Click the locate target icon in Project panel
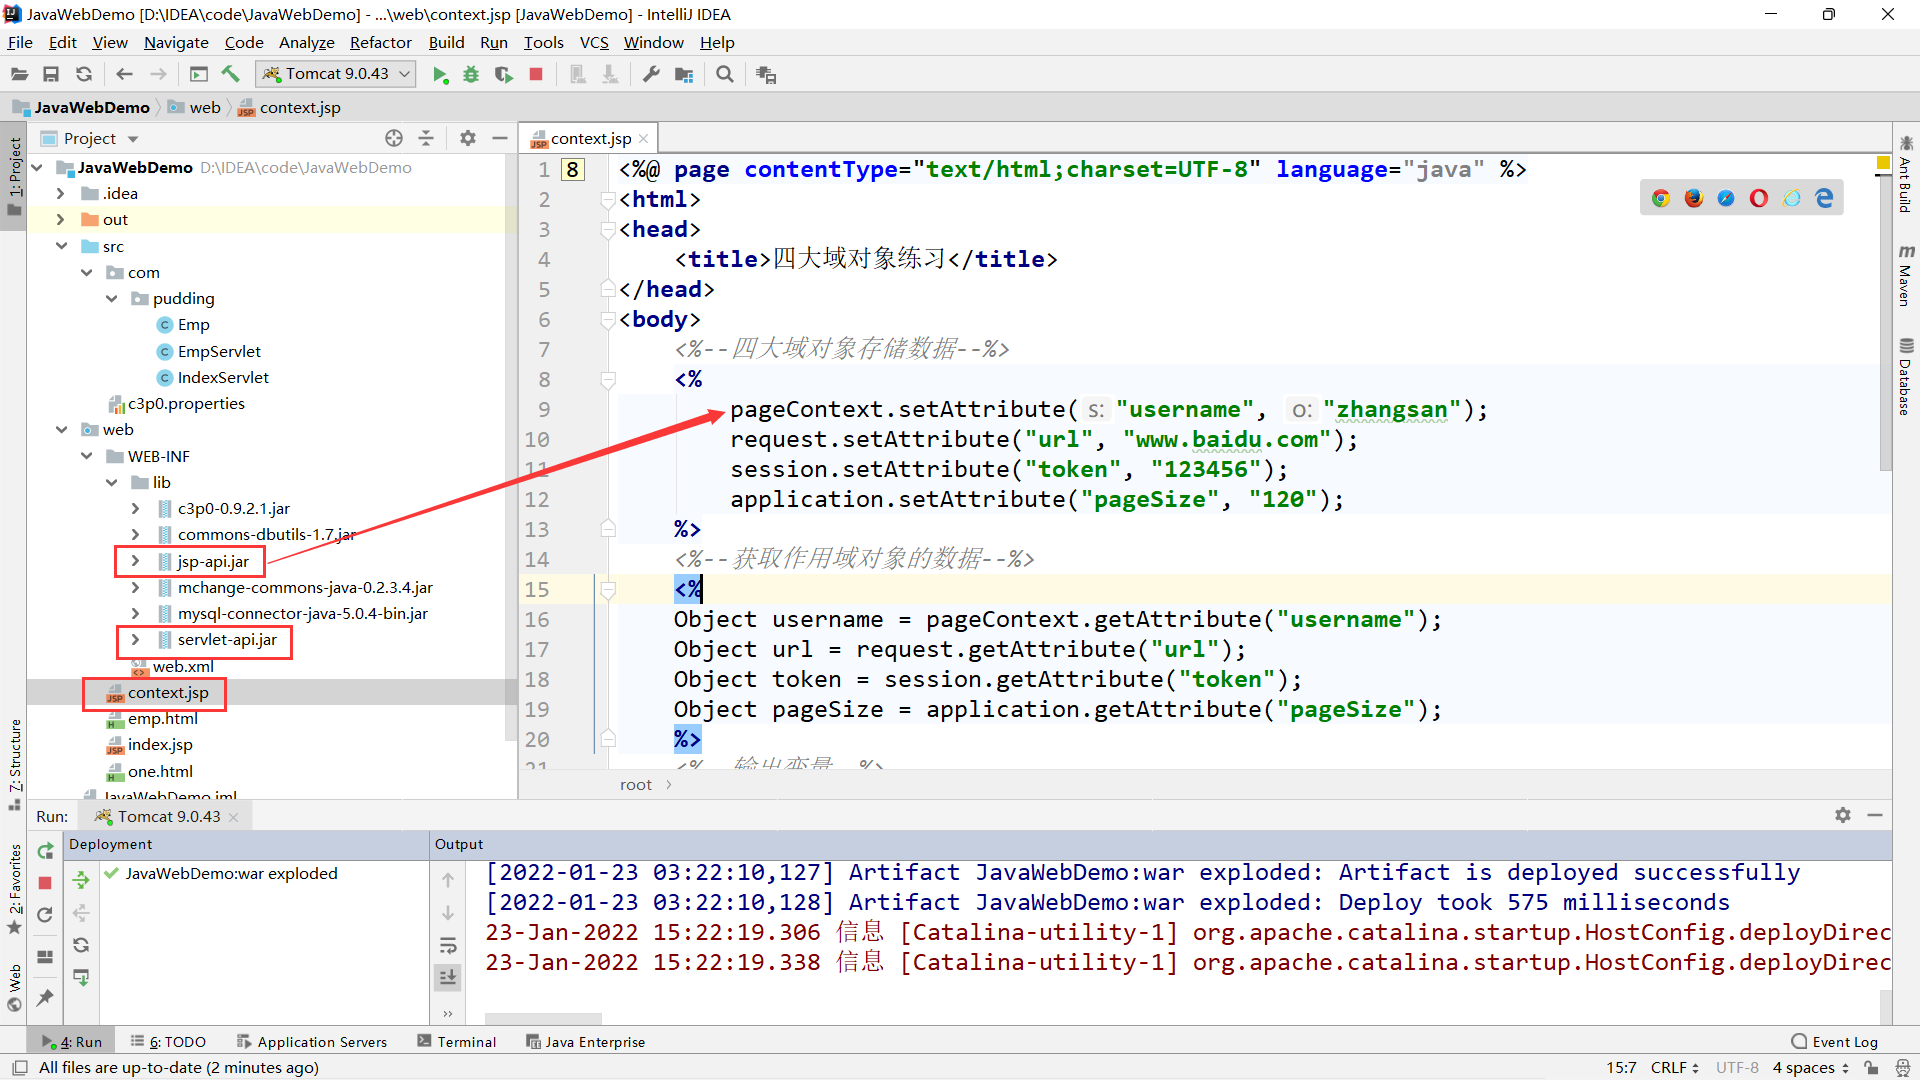Screen dimensions: 1920x1080 pos(394,138)
